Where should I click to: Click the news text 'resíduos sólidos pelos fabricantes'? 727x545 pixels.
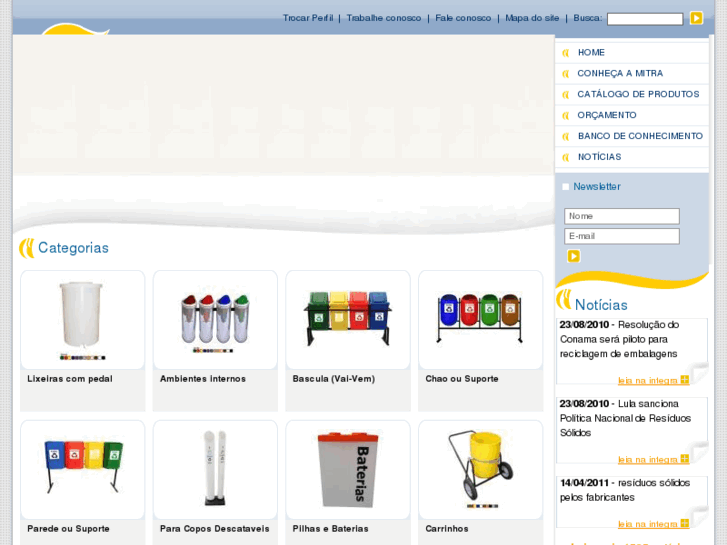(x=625, y=490)
